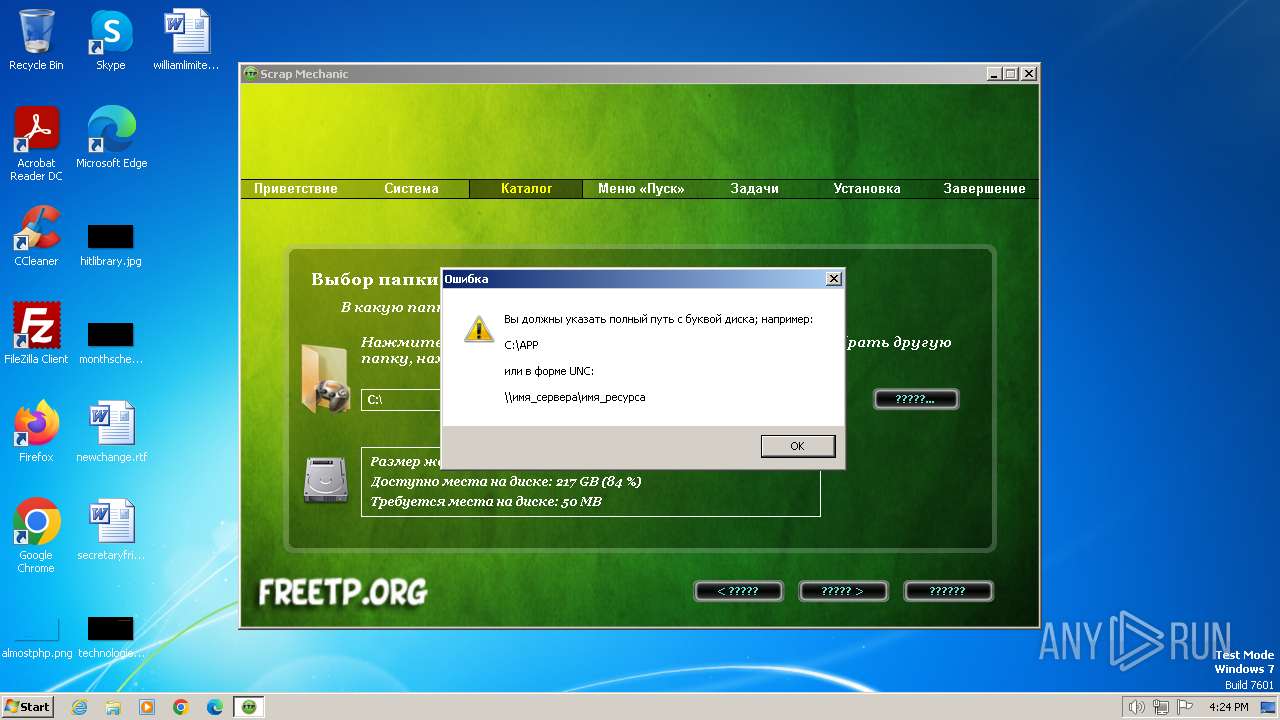Select the folder icon in installer

(325, 378)
